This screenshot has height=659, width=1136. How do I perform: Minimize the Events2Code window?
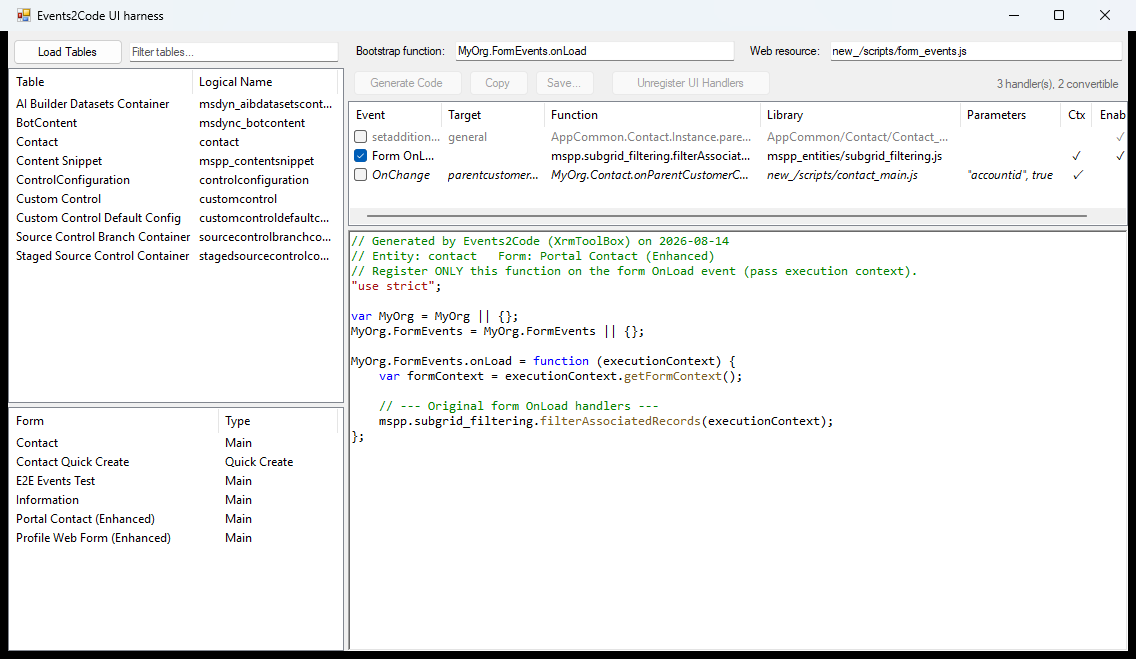tap(1014, 15)
